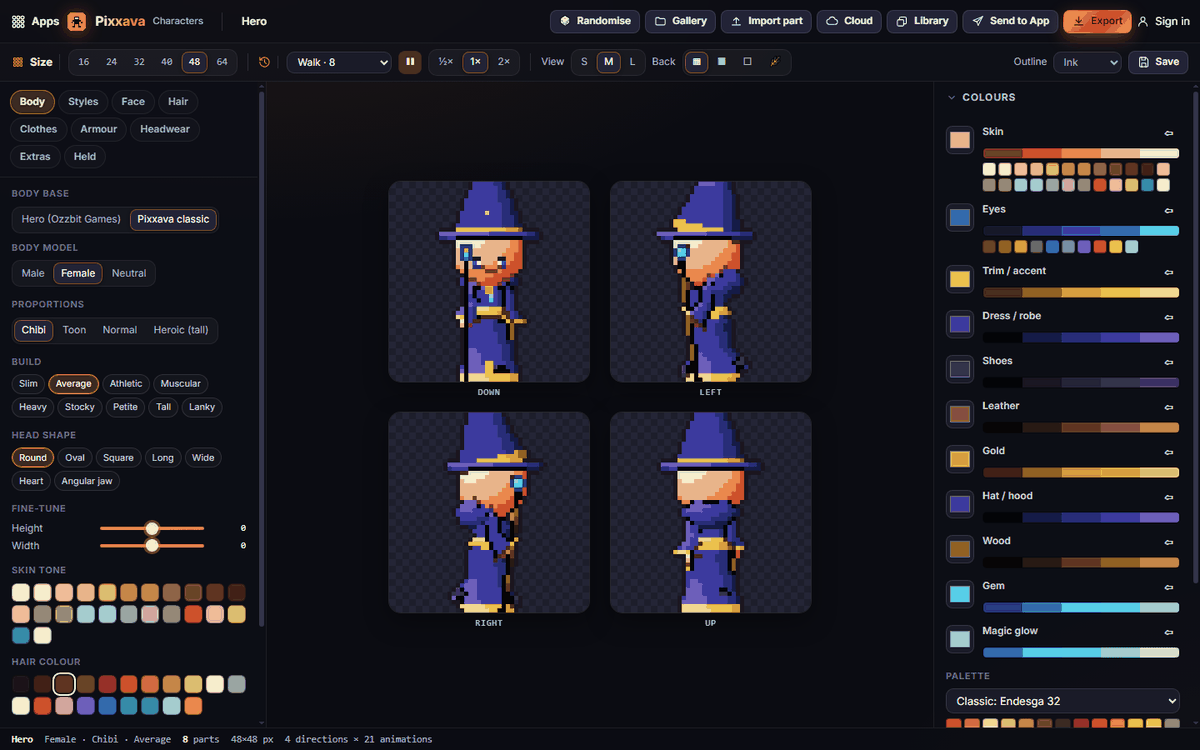Choose ½× playback speed
1200x750 pixels.
(446, 62)
